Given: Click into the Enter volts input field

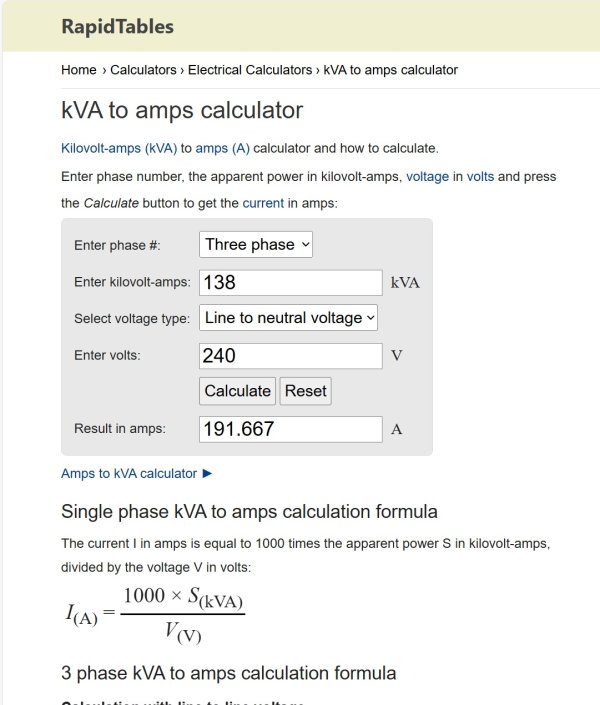Looking at the screenshot, I should (x=291, y=355).
